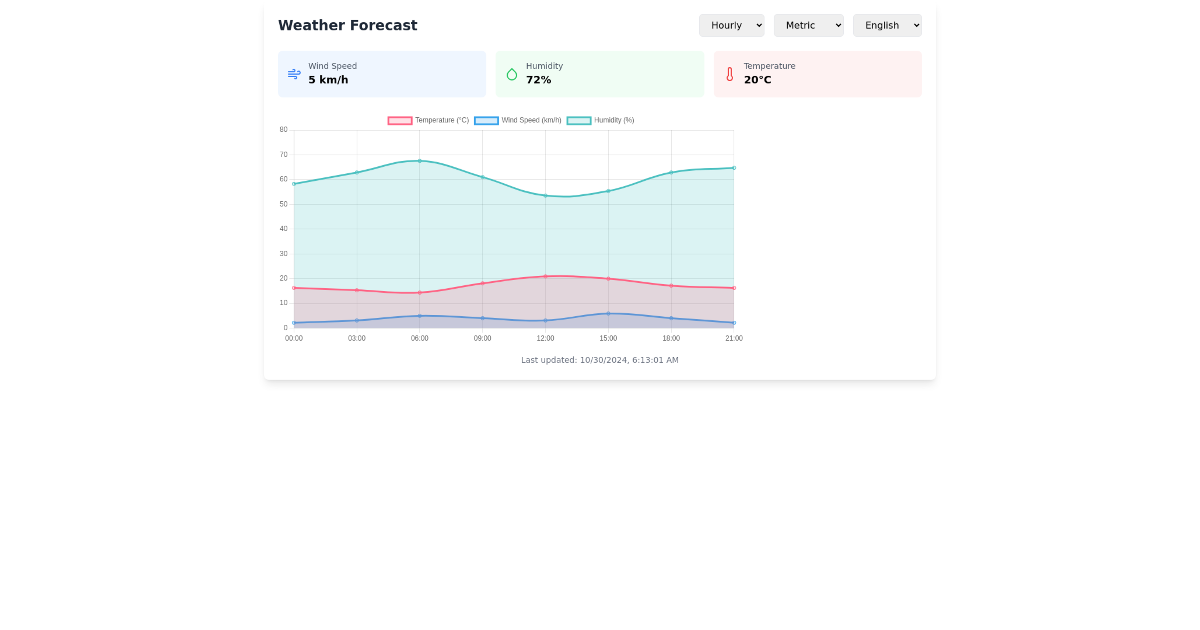Click the Wind Speed arrows icon
The image size is (1200, 630).
tap(293, 74)
